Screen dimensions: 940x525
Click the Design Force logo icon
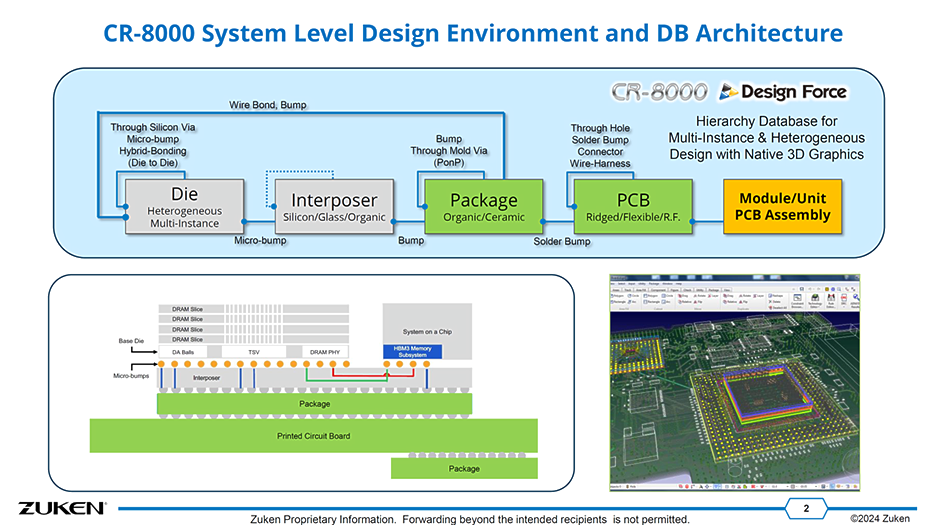click(728, 91)
